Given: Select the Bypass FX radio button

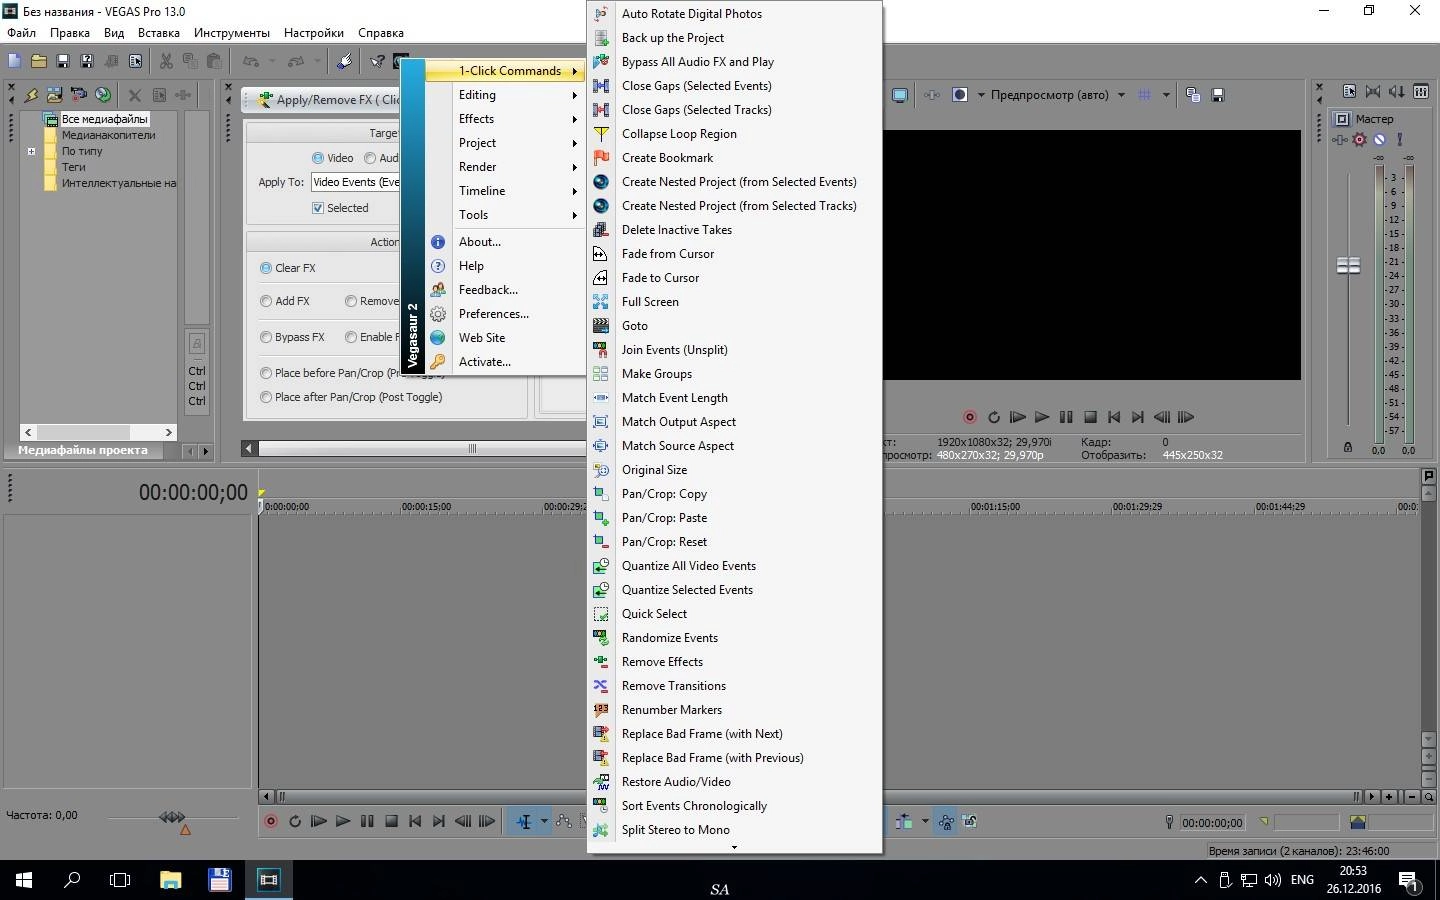Looking at the screenshot, I should (x=266, y=337).
